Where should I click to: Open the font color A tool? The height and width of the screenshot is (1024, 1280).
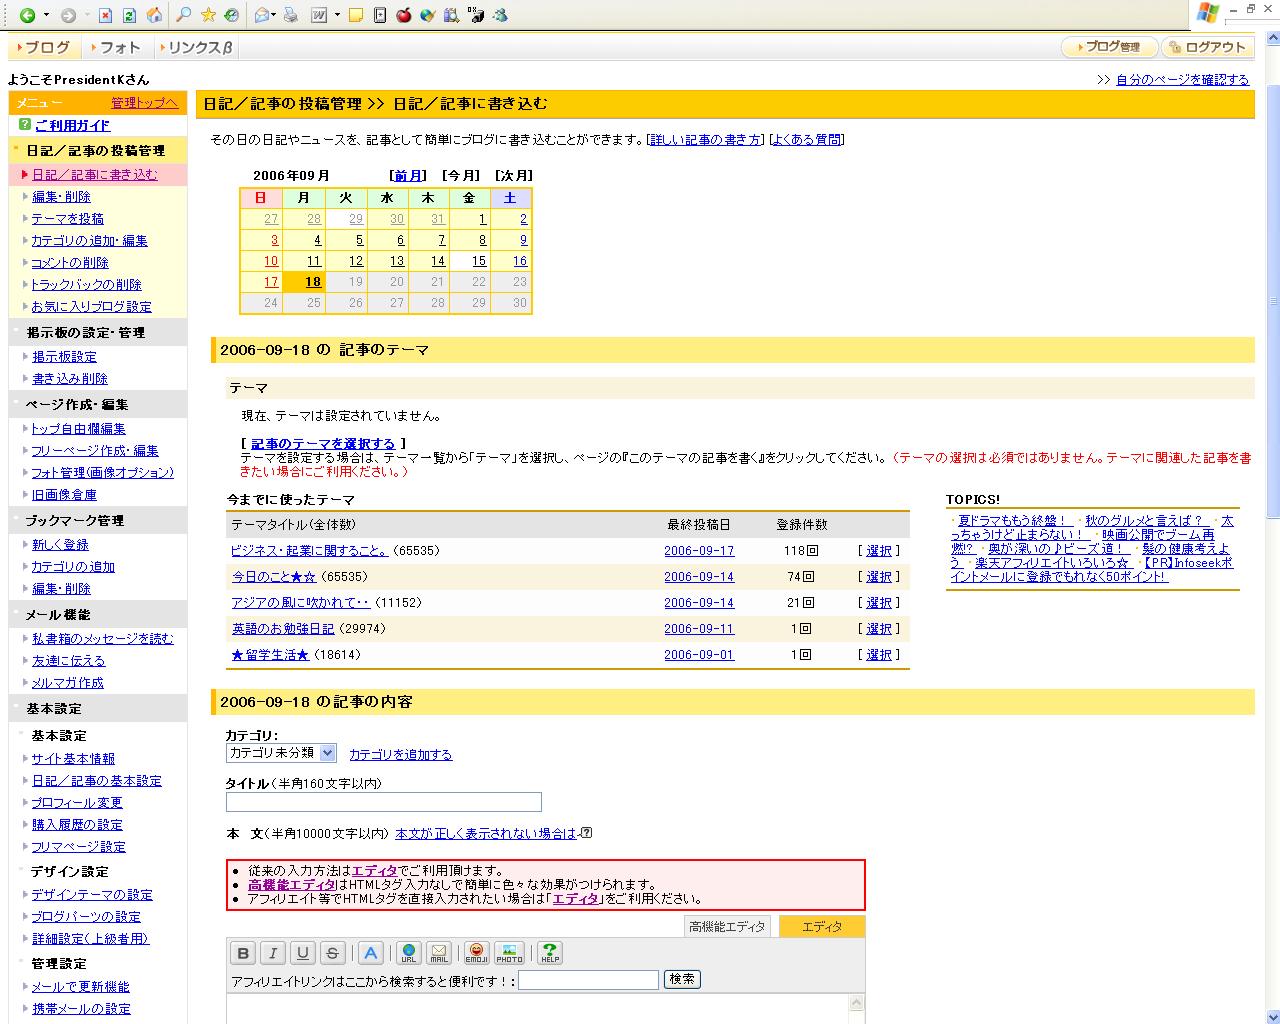371,953
